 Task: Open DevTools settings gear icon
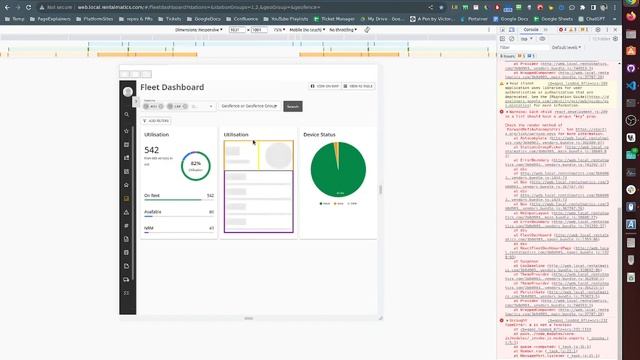[x=598, y=29]
